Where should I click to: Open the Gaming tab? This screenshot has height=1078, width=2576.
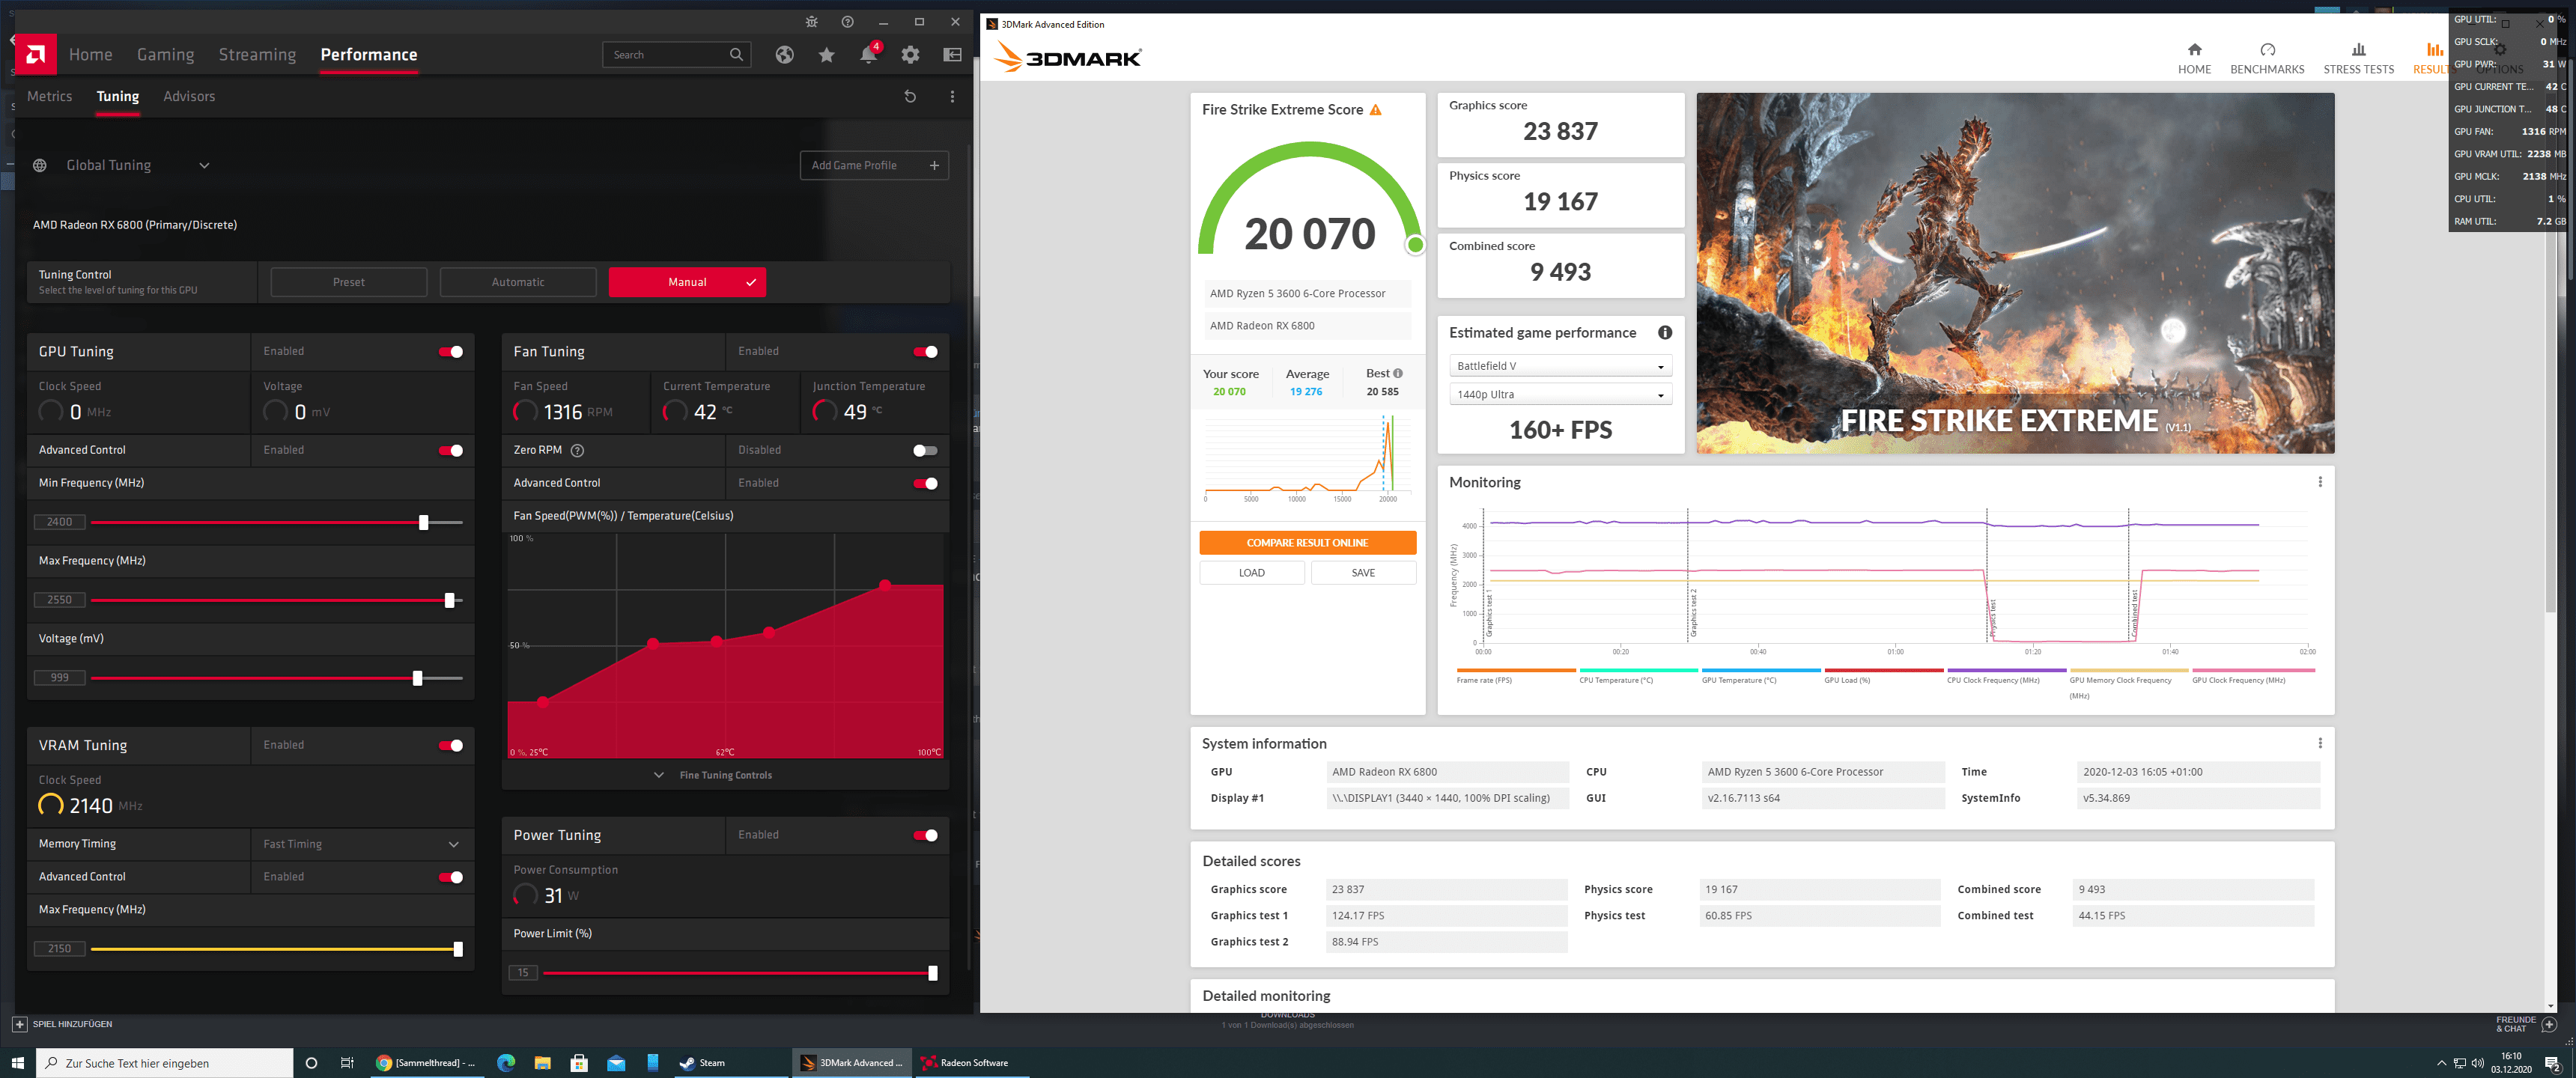click(x=166, y=55)
